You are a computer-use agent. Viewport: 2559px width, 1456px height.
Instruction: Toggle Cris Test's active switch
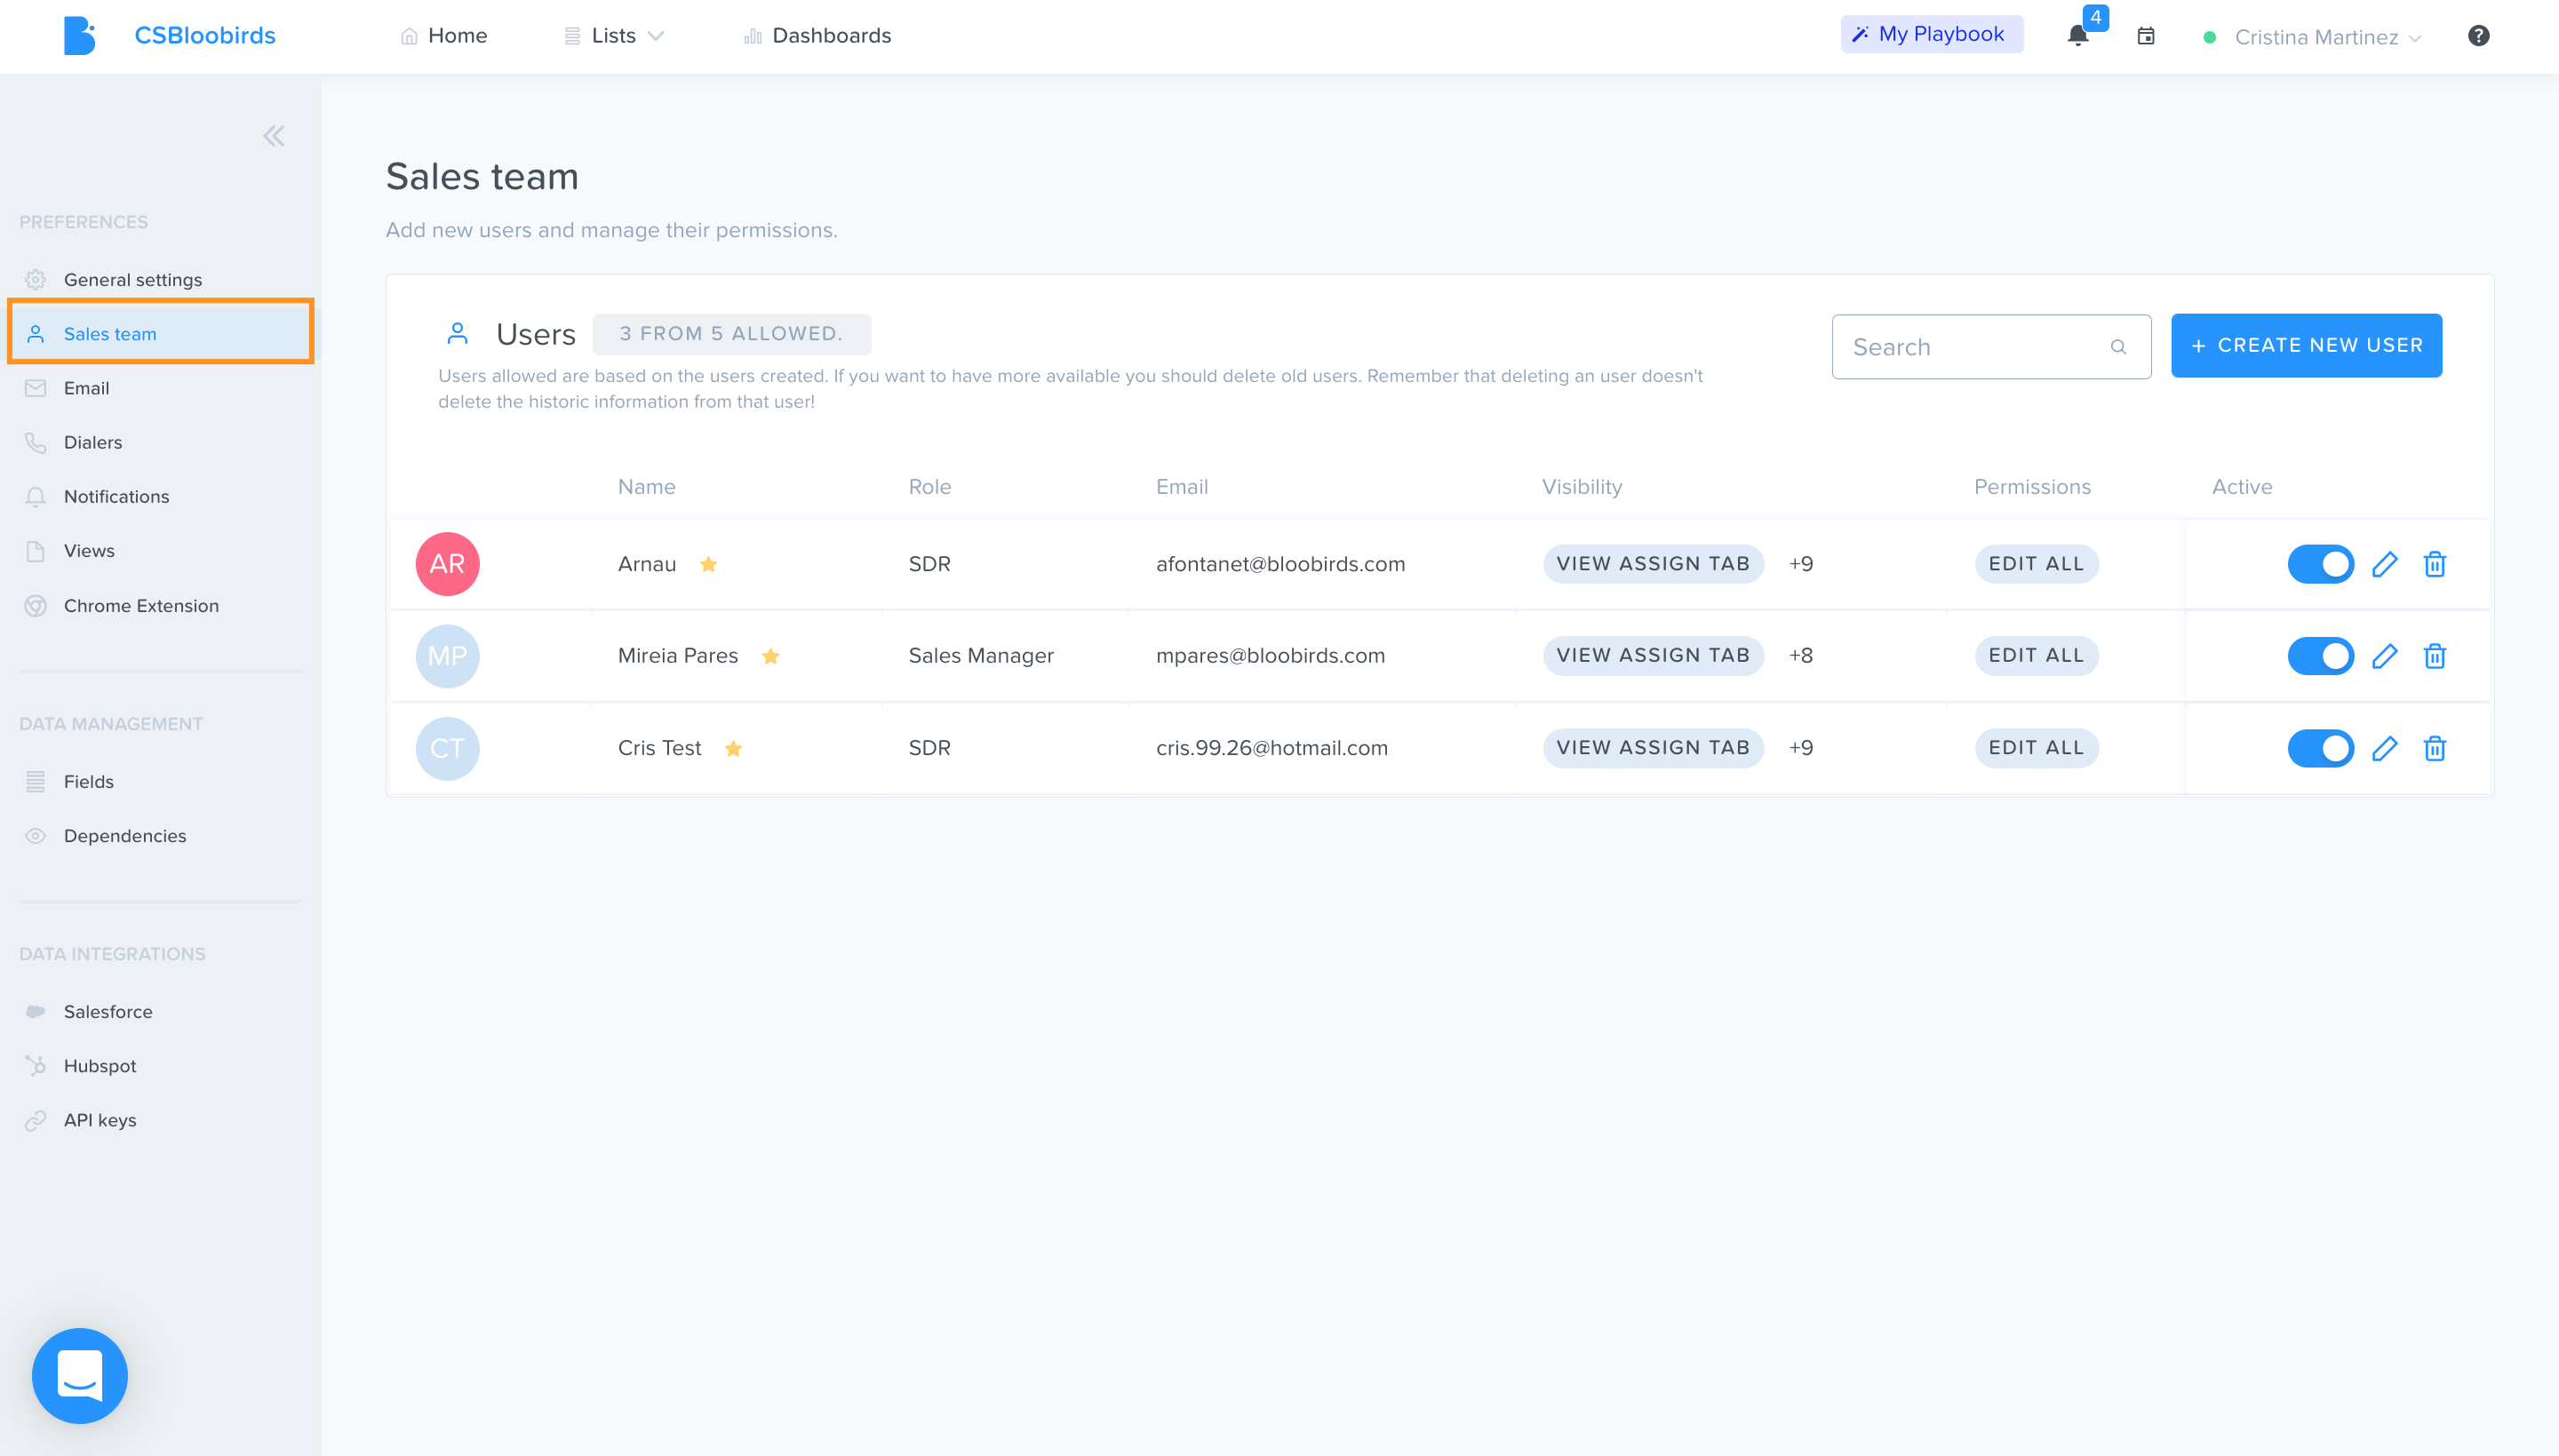(x=2320, y=748)
